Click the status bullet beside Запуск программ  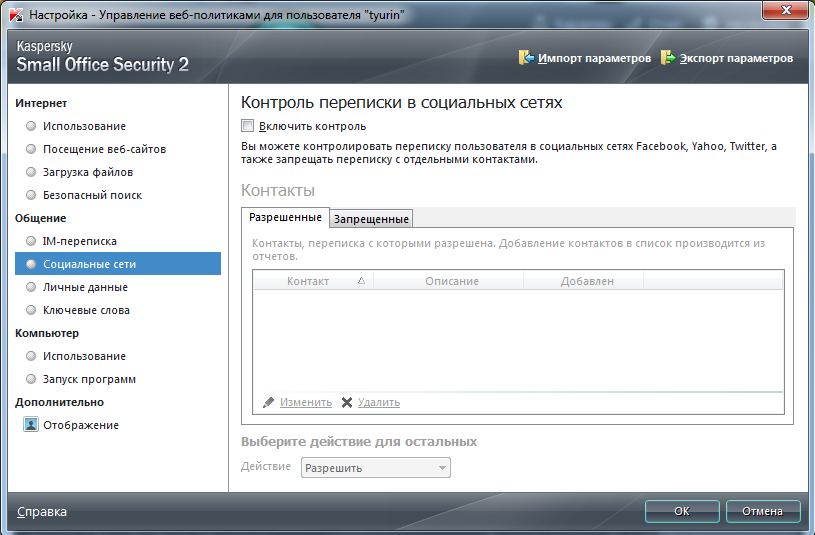[x=31, y=379]
